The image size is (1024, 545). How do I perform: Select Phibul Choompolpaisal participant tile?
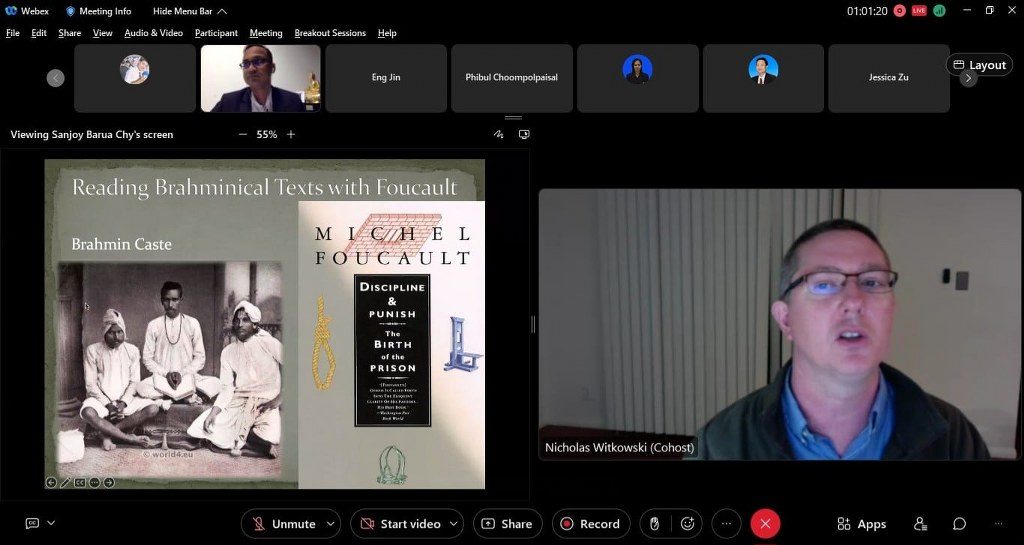point(511,78)
